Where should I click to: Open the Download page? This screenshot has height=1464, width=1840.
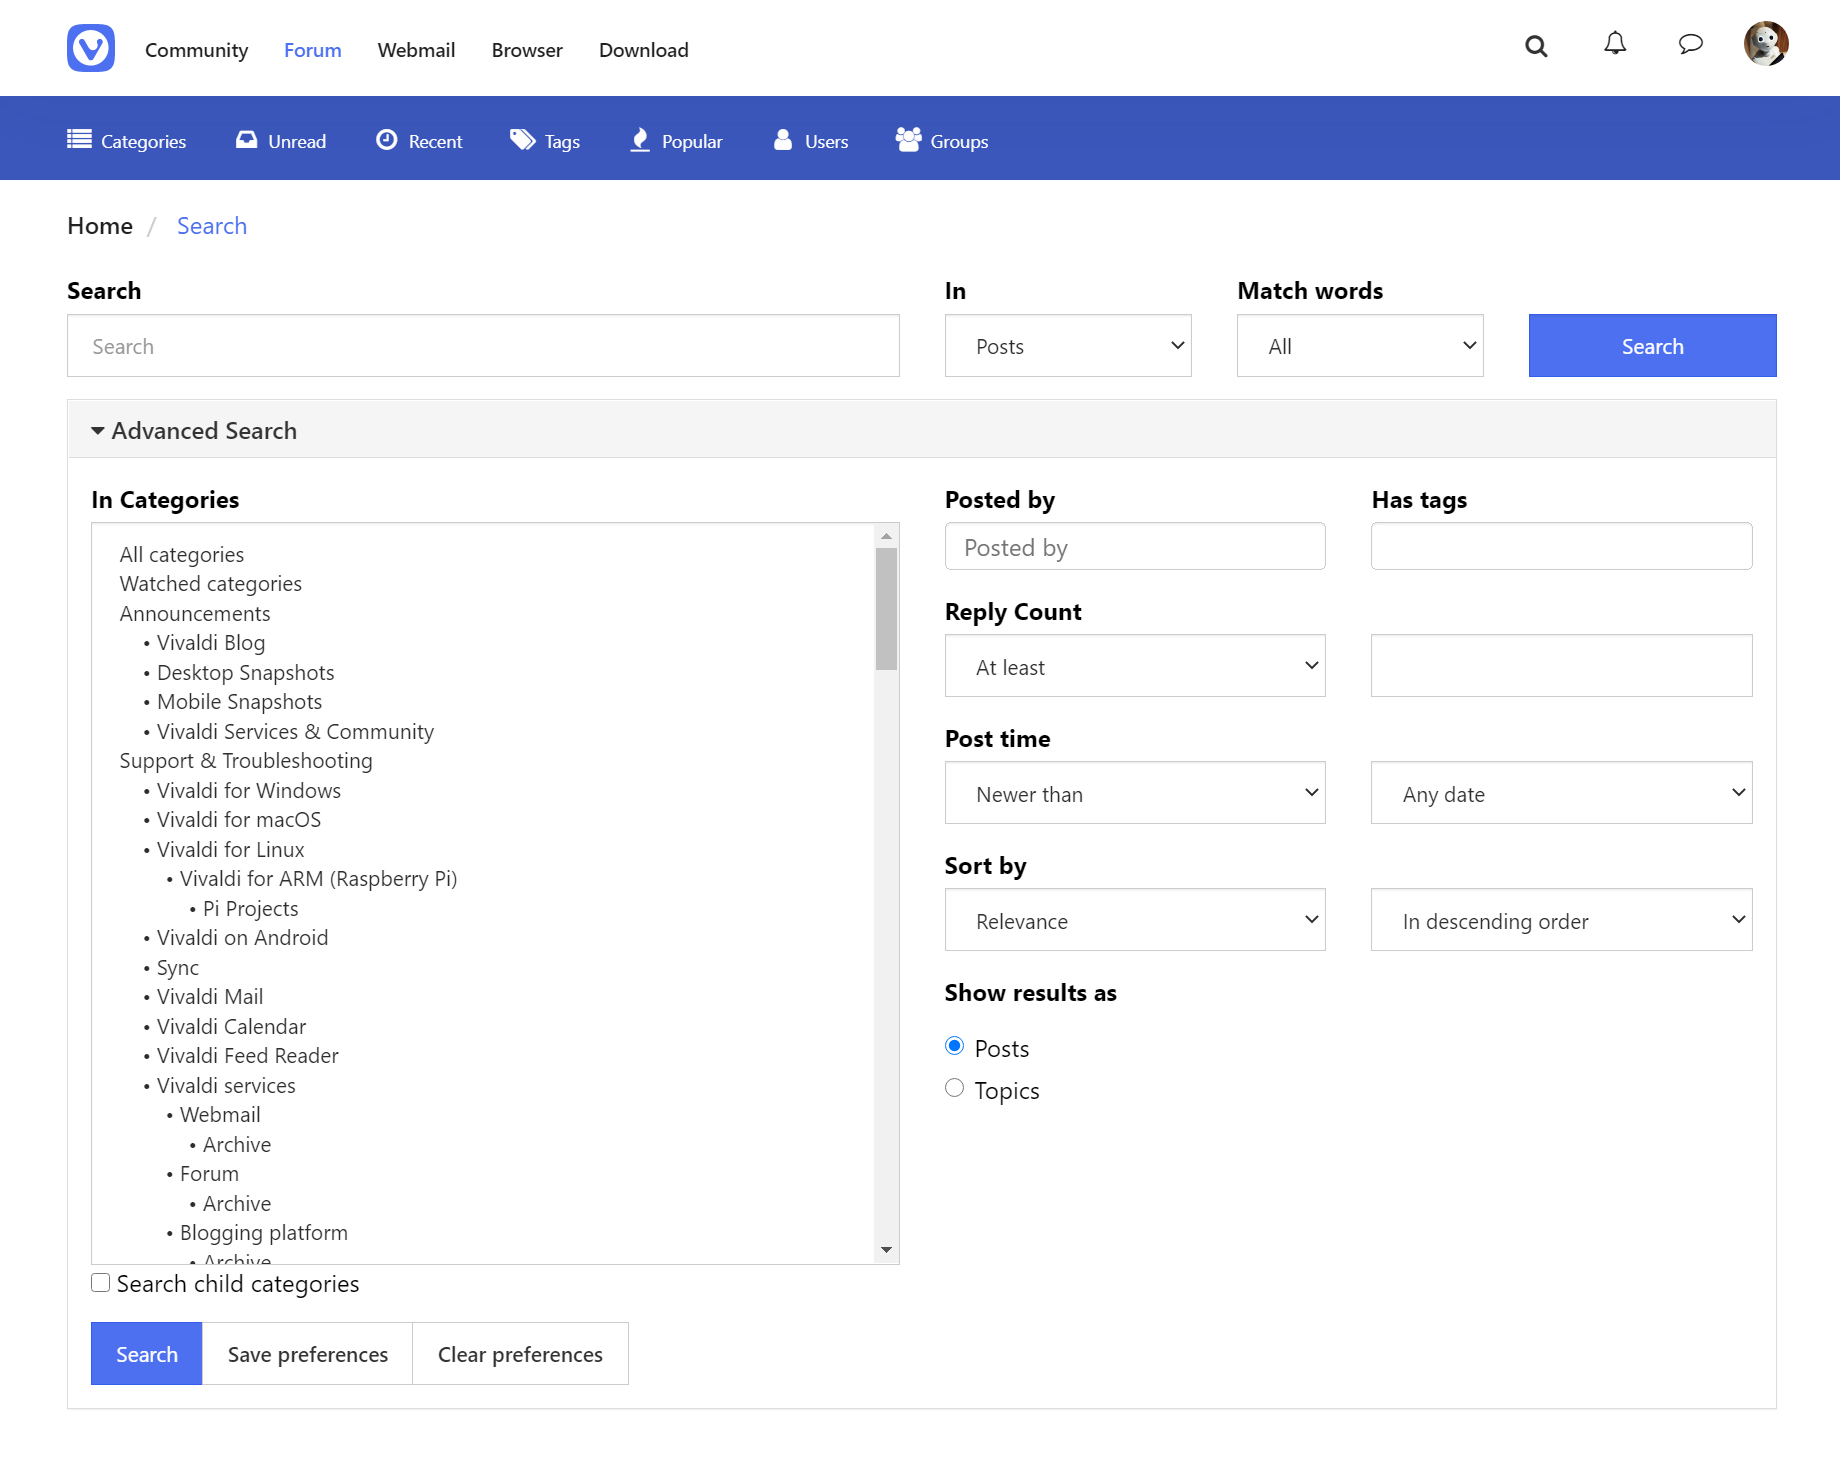[x=643, y=50]
